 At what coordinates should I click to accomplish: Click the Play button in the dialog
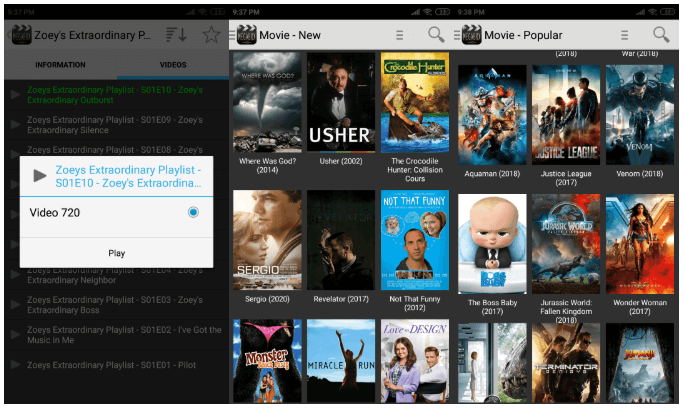tap(116, 253)
